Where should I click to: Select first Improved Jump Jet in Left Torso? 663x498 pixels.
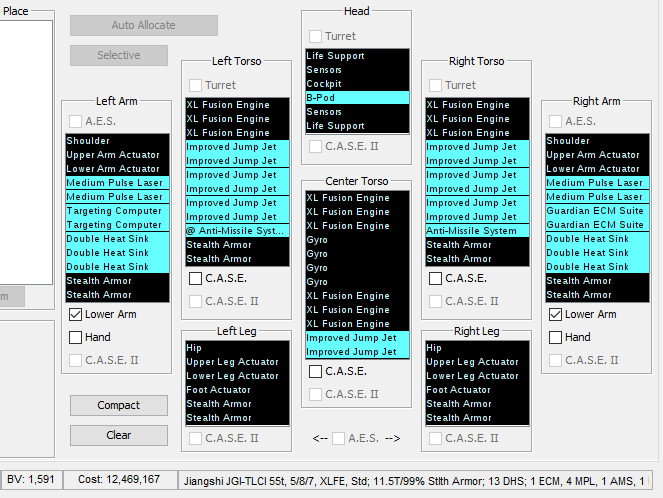tap(237, 147)
